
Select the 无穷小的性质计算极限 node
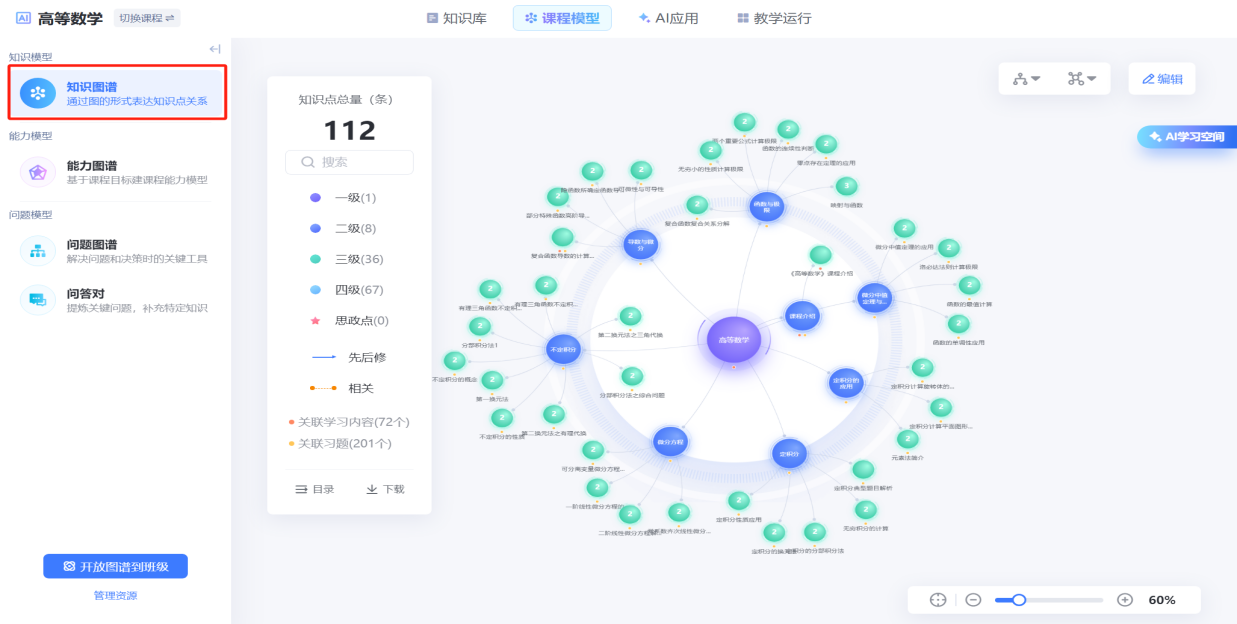[x=710, y=151]
